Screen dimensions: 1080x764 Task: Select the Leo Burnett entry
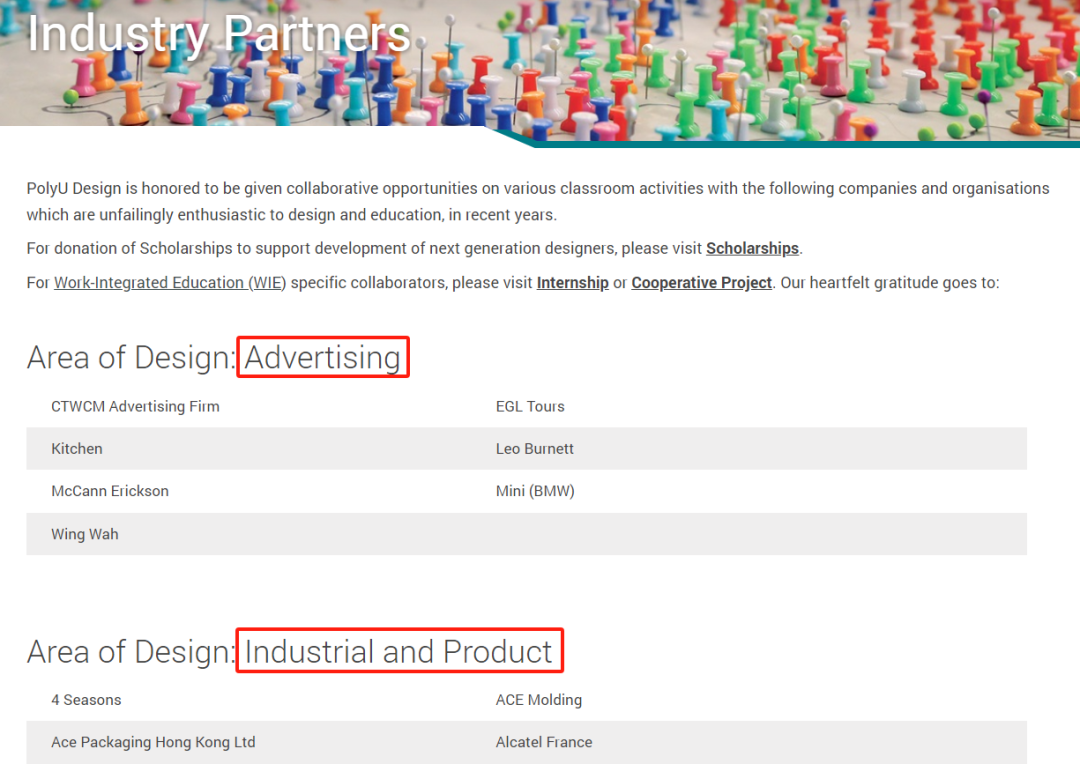coord(534,448)
